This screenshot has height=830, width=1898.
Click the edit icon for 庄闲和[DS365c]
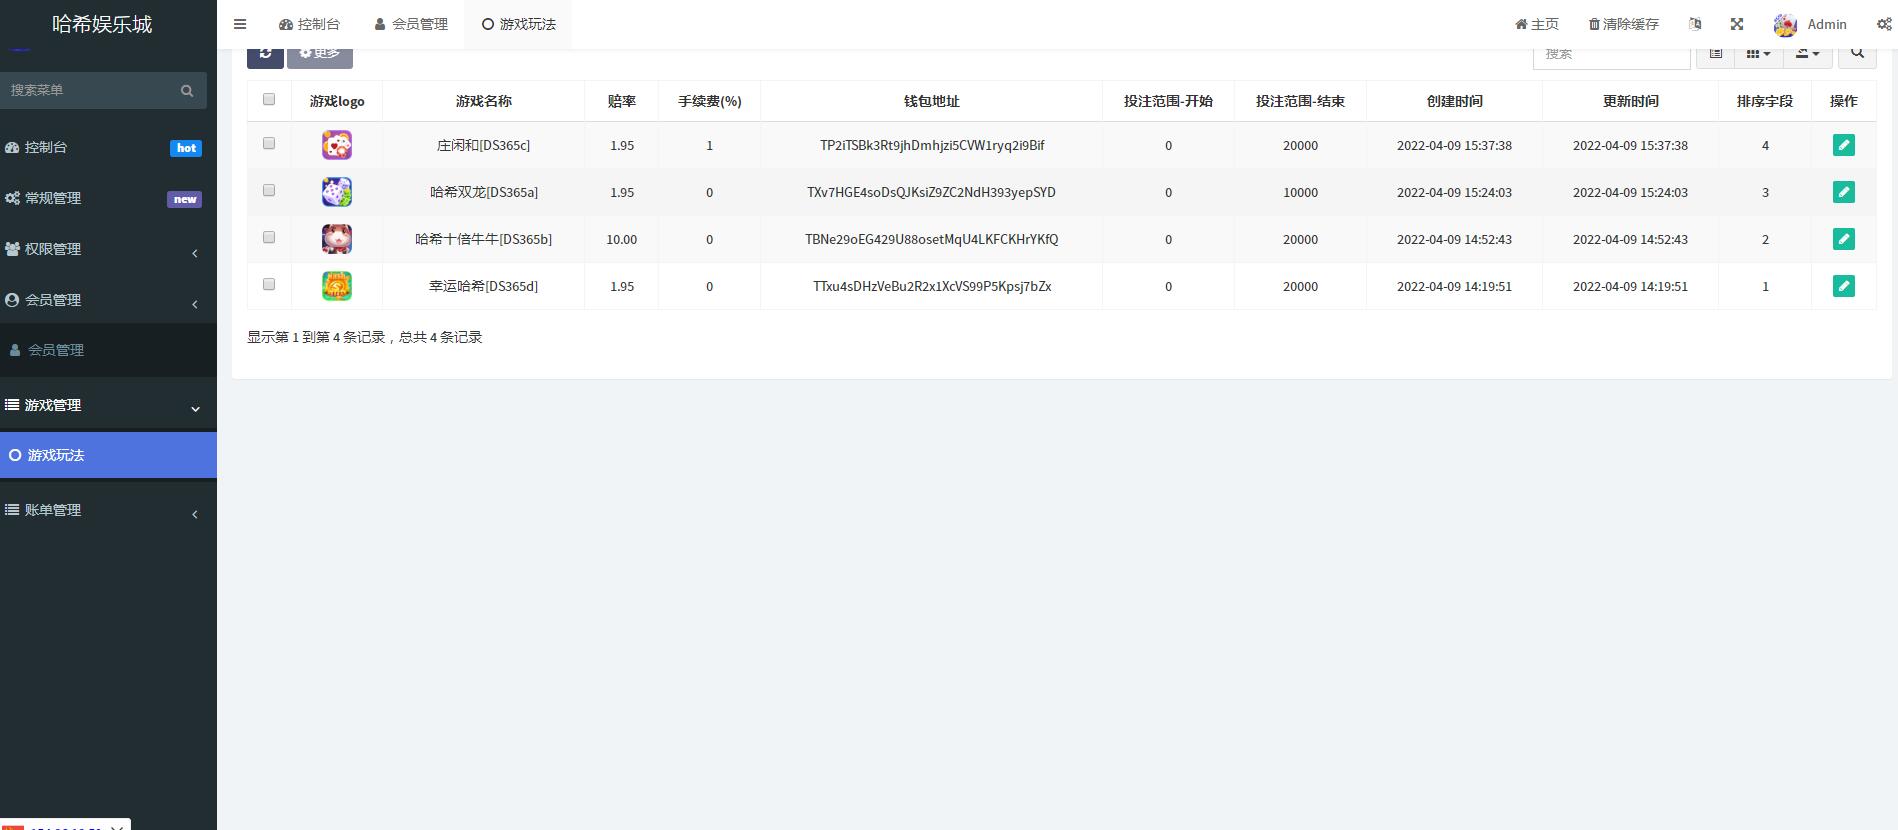(1843, 145)
